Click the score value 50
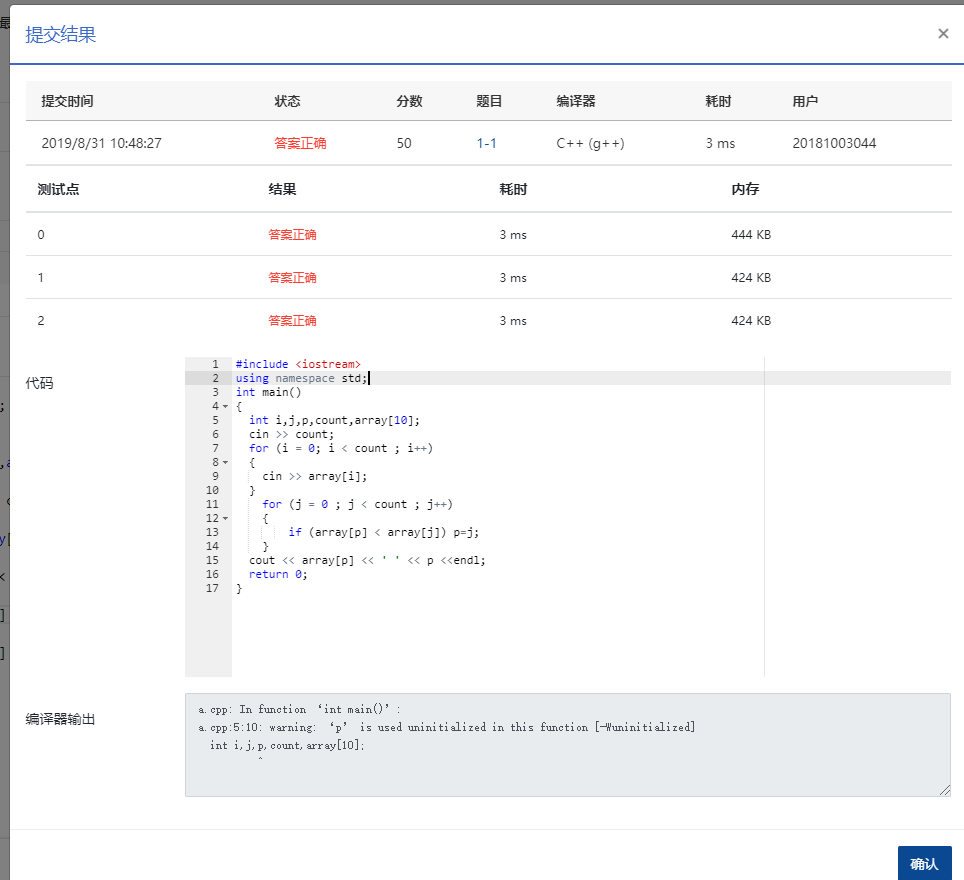 tap(404, 143)
